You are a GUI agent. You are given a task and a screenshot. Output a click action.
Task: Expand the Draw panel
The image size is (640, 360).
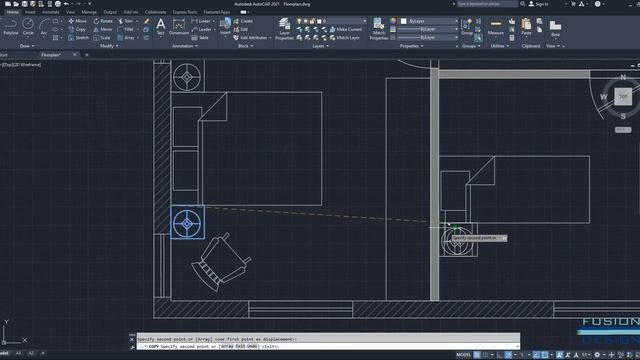tap(27, 46)
